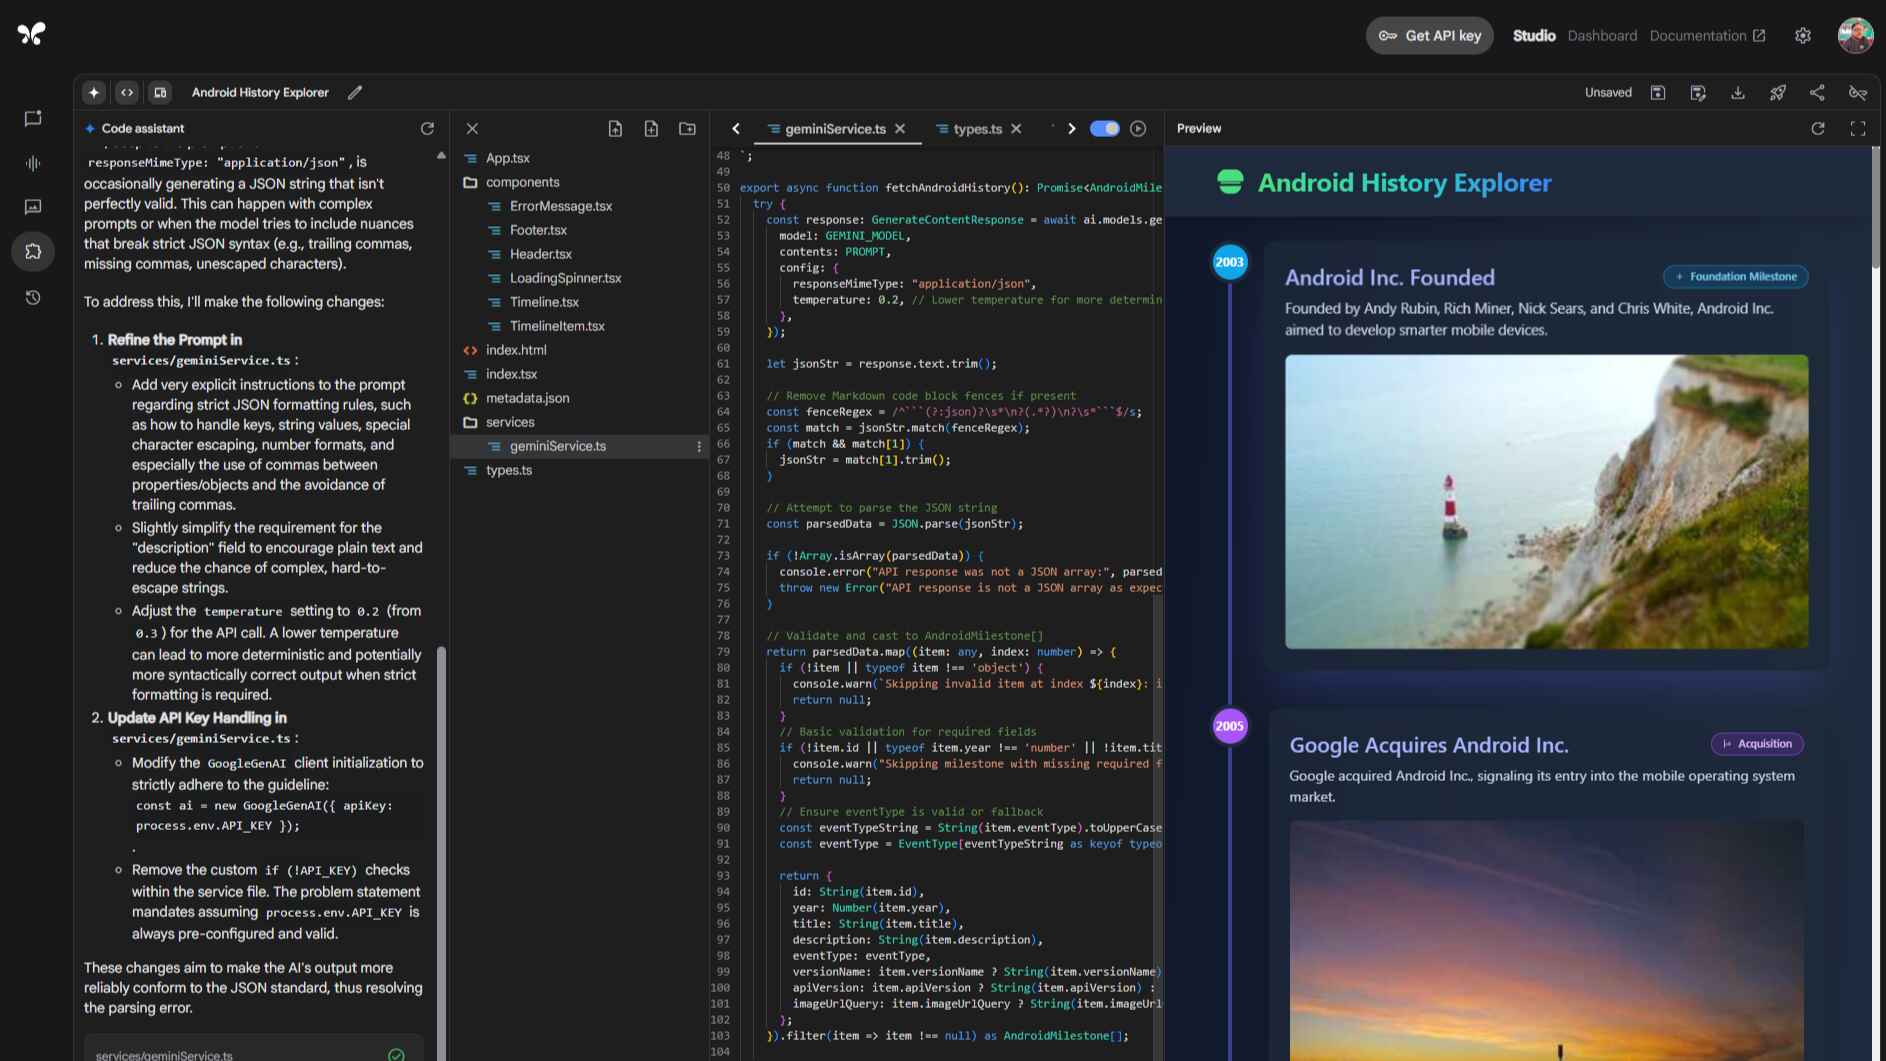The height and width of the screenshot is (1061, 1886).
Task: Show next editor tabs arrow
Action: coord(1071,128)
